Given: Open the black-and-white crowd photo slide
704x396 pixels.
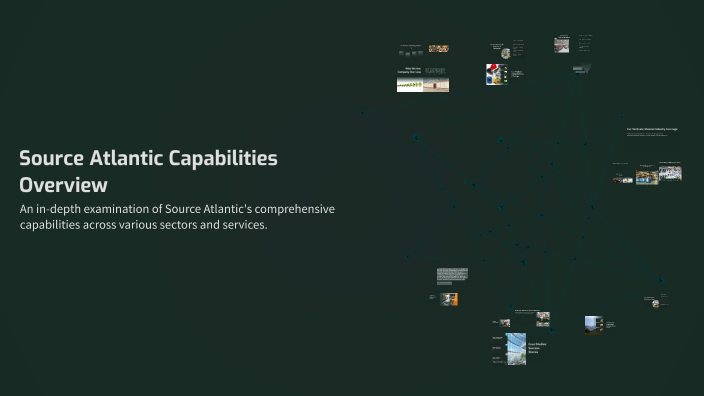Looking at the screenshot, I should click(670, 173).
